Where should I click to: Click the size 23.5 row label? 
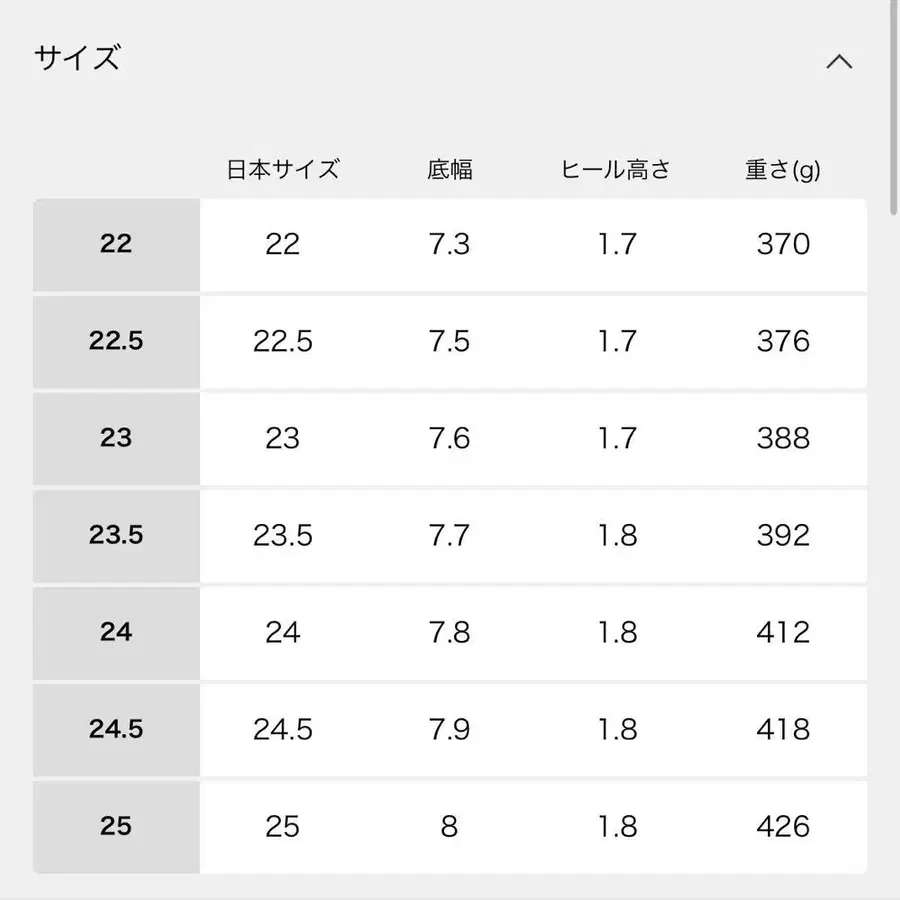pos(116,536)
